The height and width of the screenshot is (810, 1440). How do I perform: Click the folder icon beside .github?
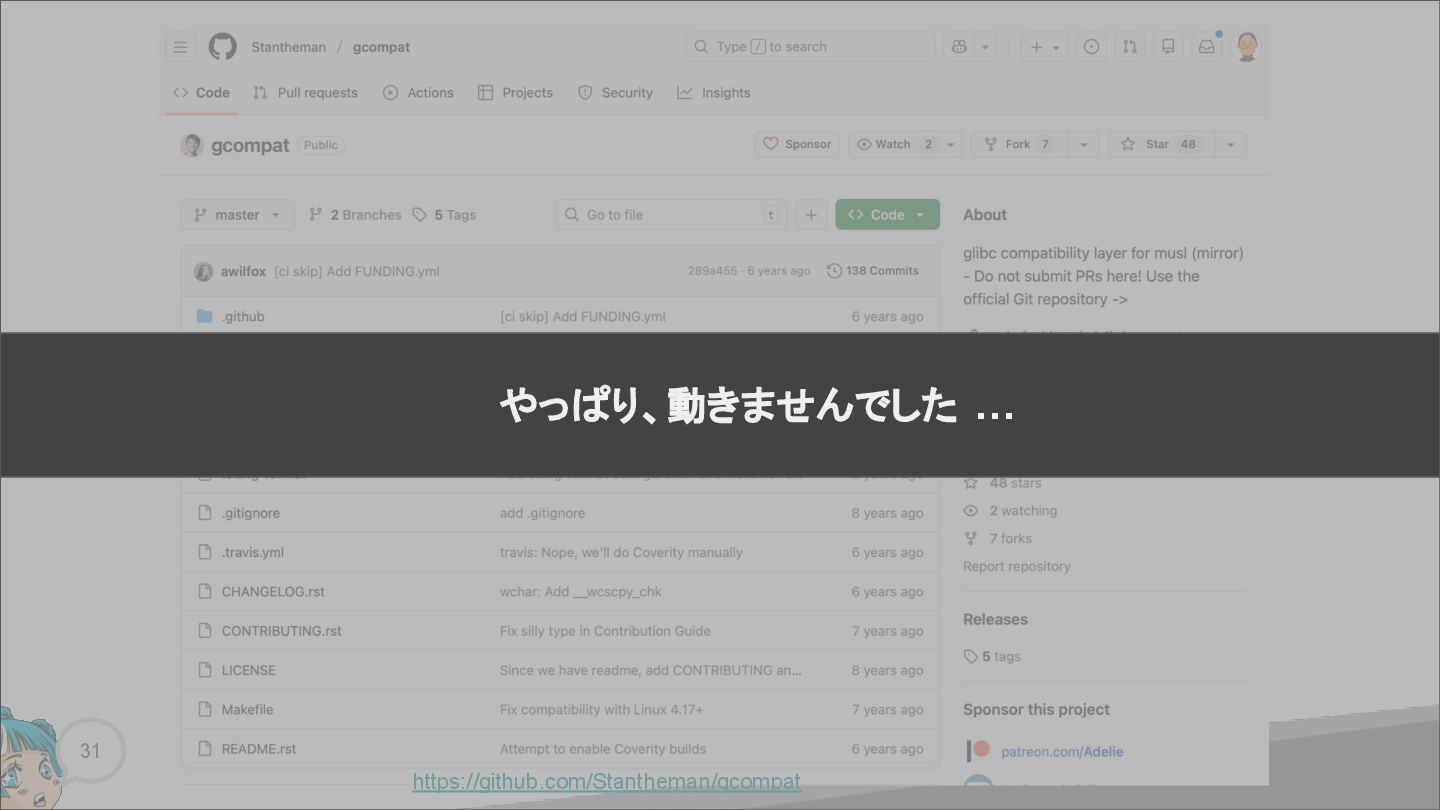point(204,316)
